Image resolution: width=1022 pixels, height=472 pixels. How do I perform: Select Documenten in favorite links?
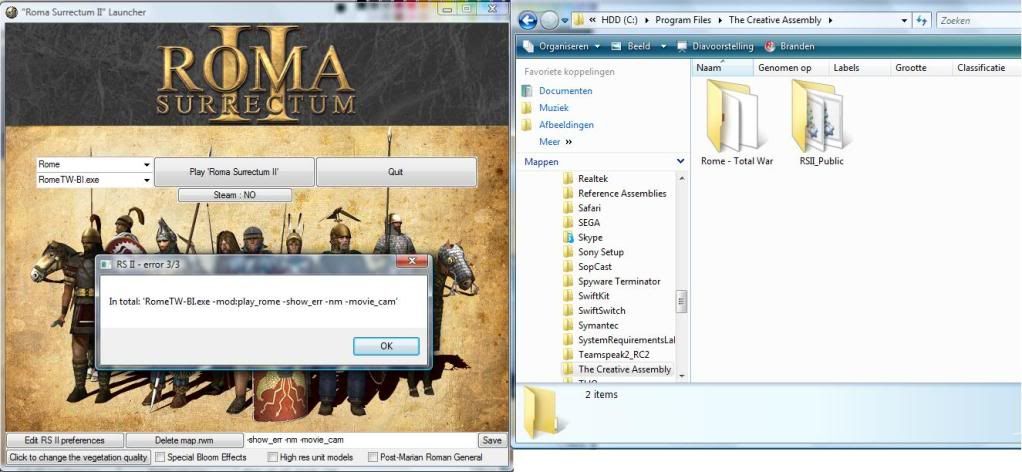pos(565,91)
